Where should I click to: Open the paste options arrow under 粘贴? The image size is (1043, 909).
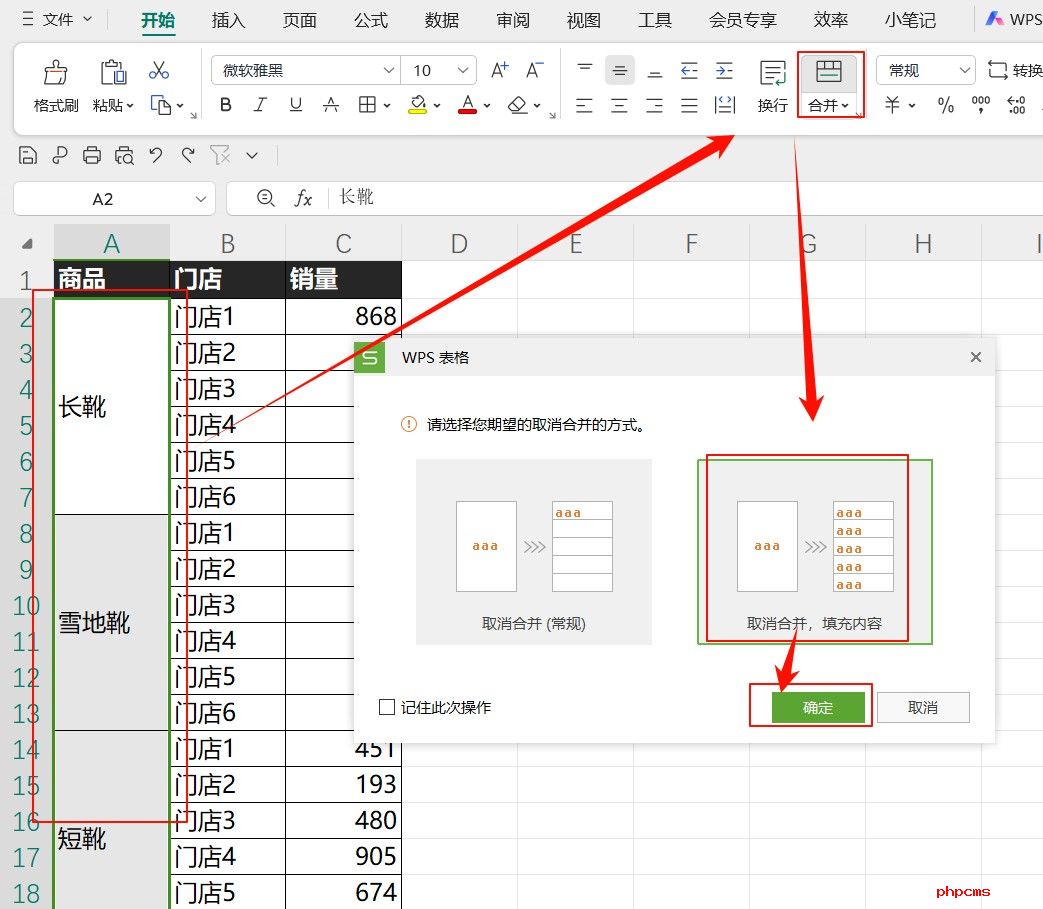pos(130,105)
